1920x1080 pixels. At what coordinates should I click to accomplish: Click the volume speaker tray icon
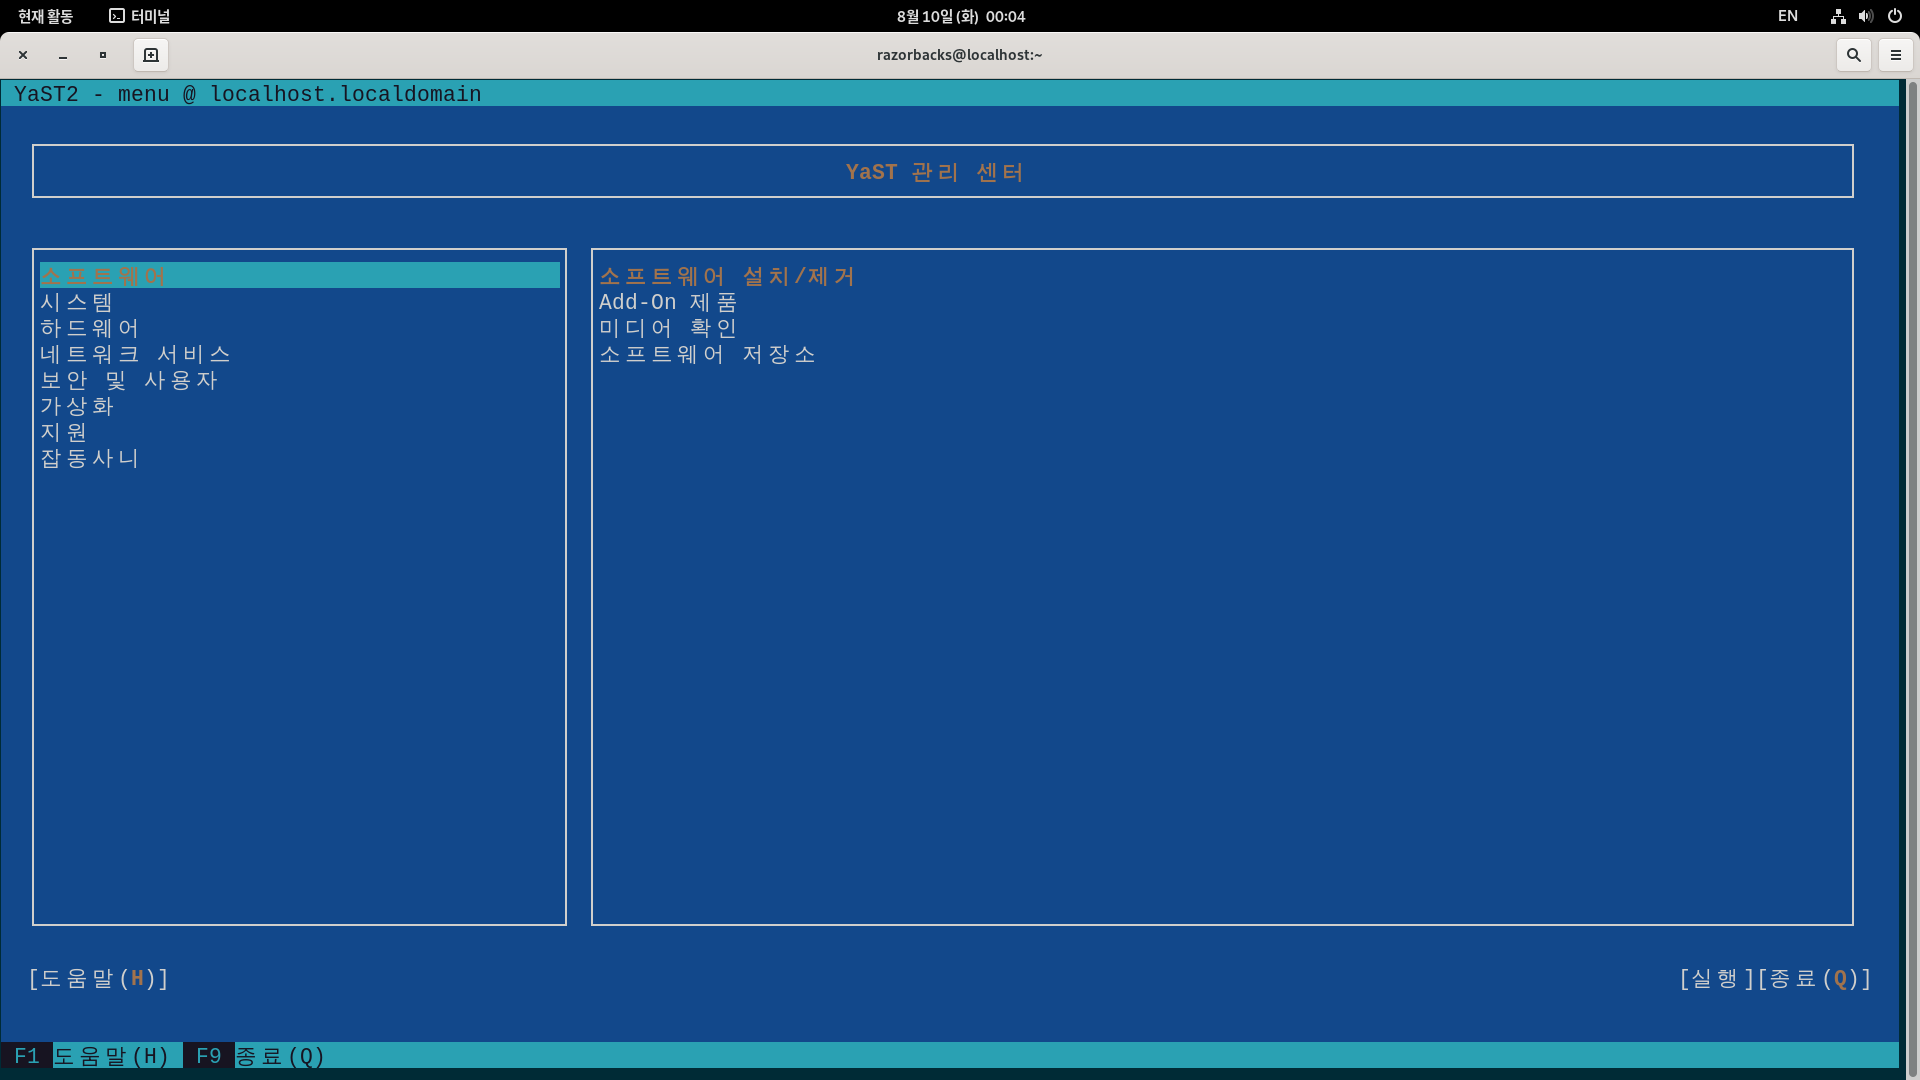click(x=1865, y=16)
